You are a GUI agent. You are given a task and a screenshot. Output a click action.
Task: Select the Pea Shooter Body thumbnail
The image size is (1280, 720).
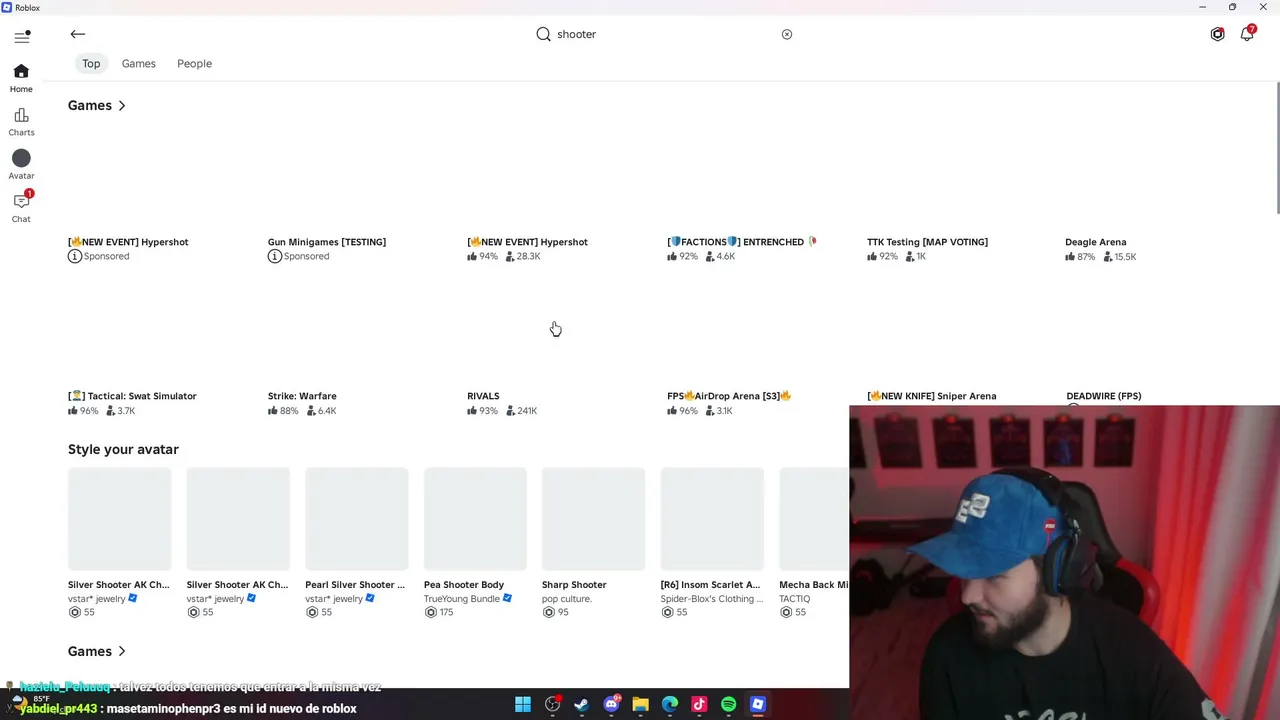[x=475, y=518]
